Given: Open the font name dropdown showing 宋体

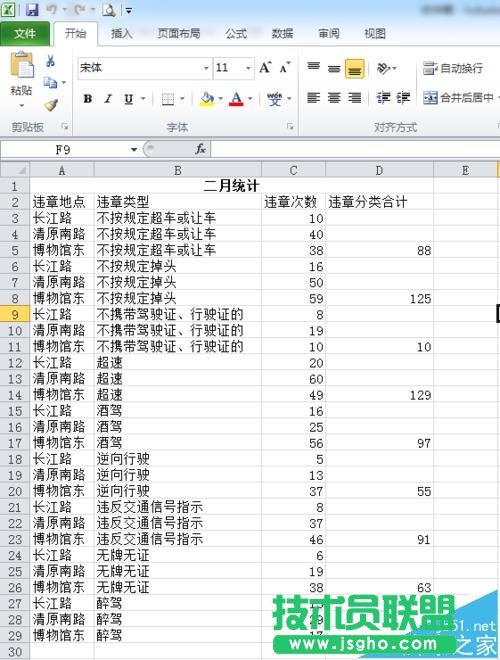Looking at the screenshot, I should (x=206, y=68).
